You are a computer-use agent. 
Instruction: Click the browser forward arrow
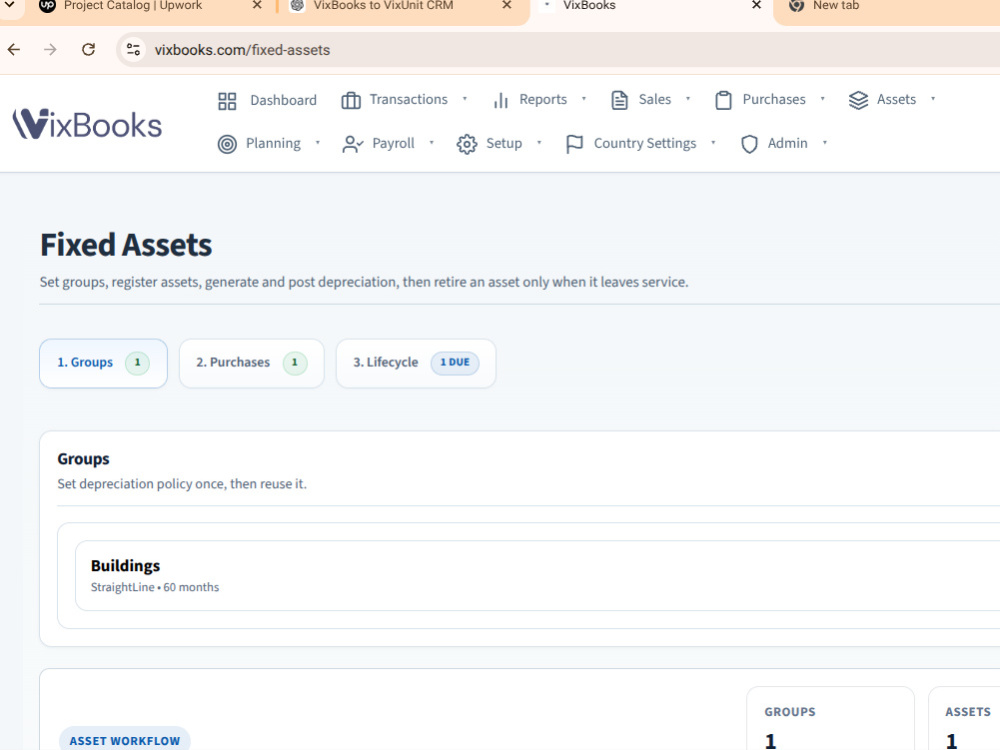point(50,50)
